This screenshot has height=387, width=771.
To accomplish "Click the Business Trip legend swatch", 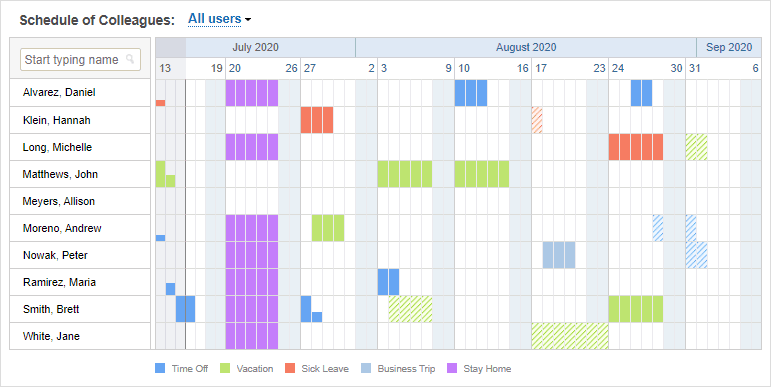I will [x=366, y=368].
